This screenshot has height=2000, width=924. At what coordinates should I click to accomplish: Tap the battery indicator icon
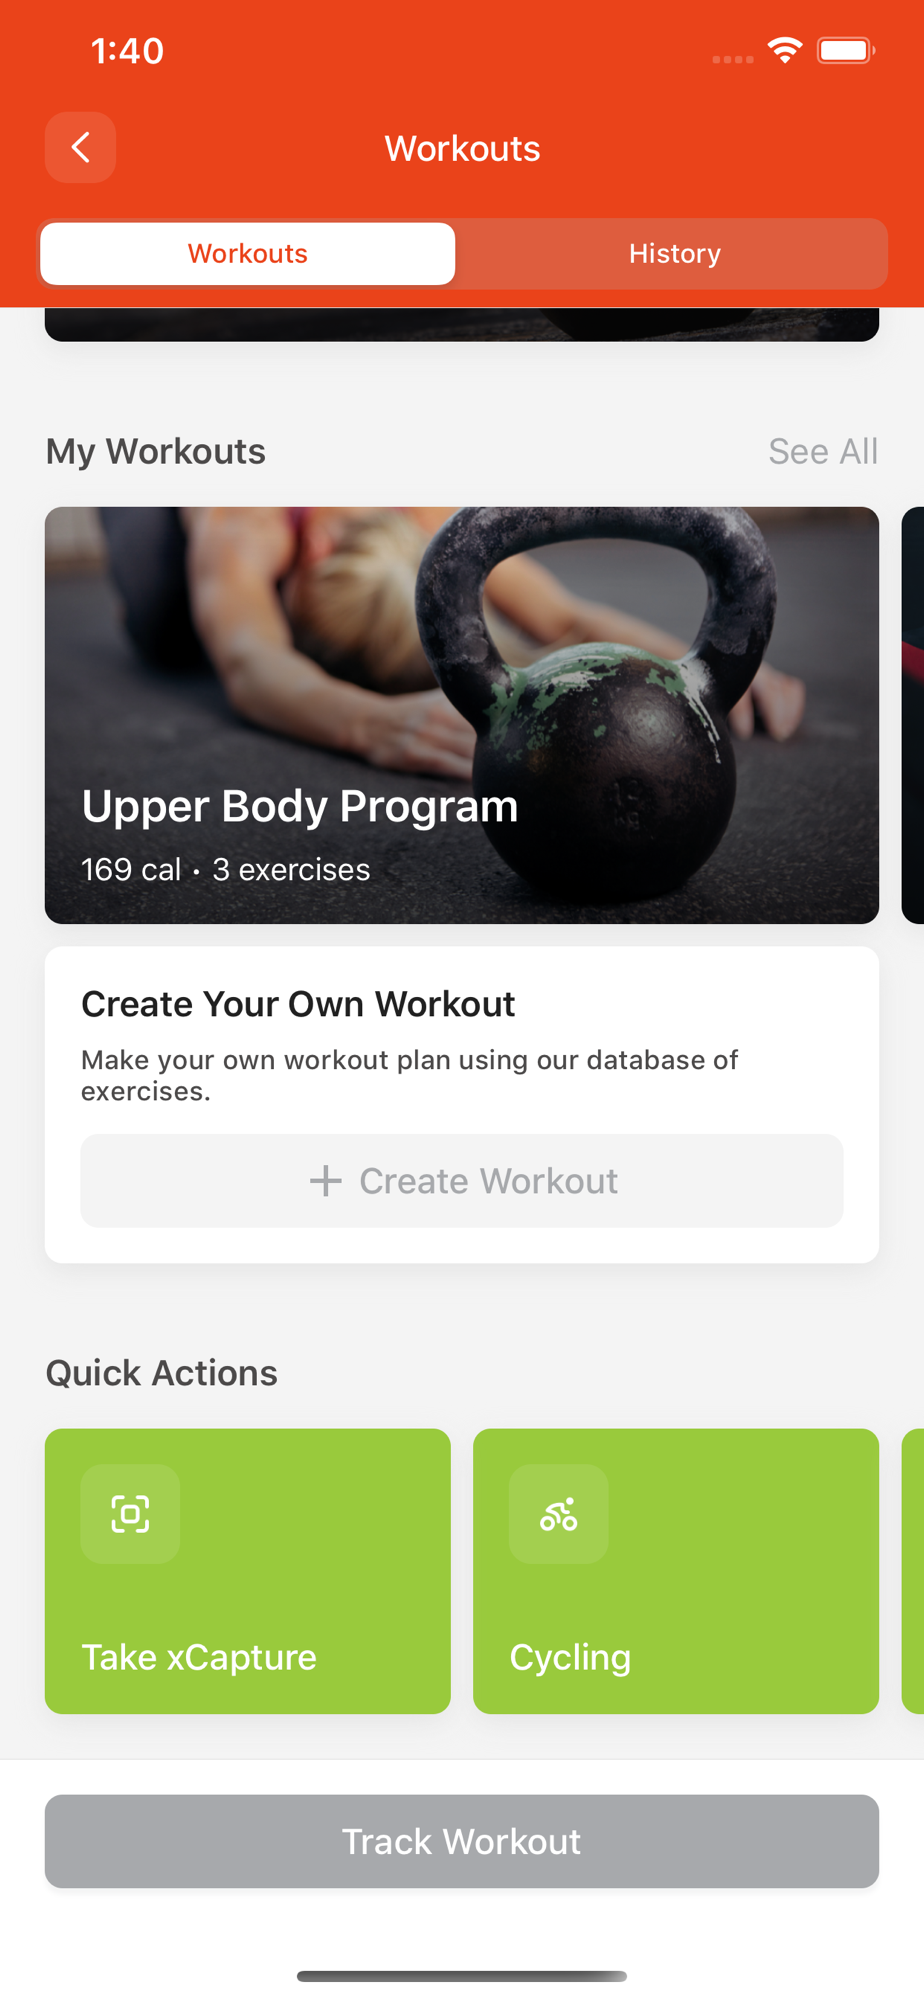point(846,50)
